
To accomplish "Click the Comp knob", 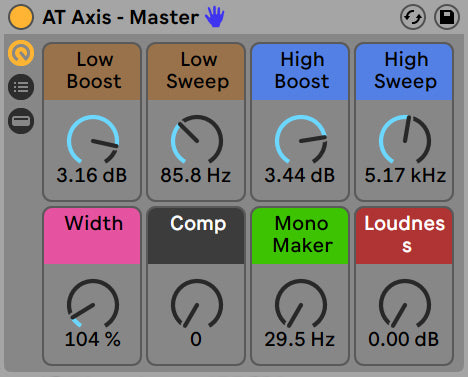I will click(197, 304).
